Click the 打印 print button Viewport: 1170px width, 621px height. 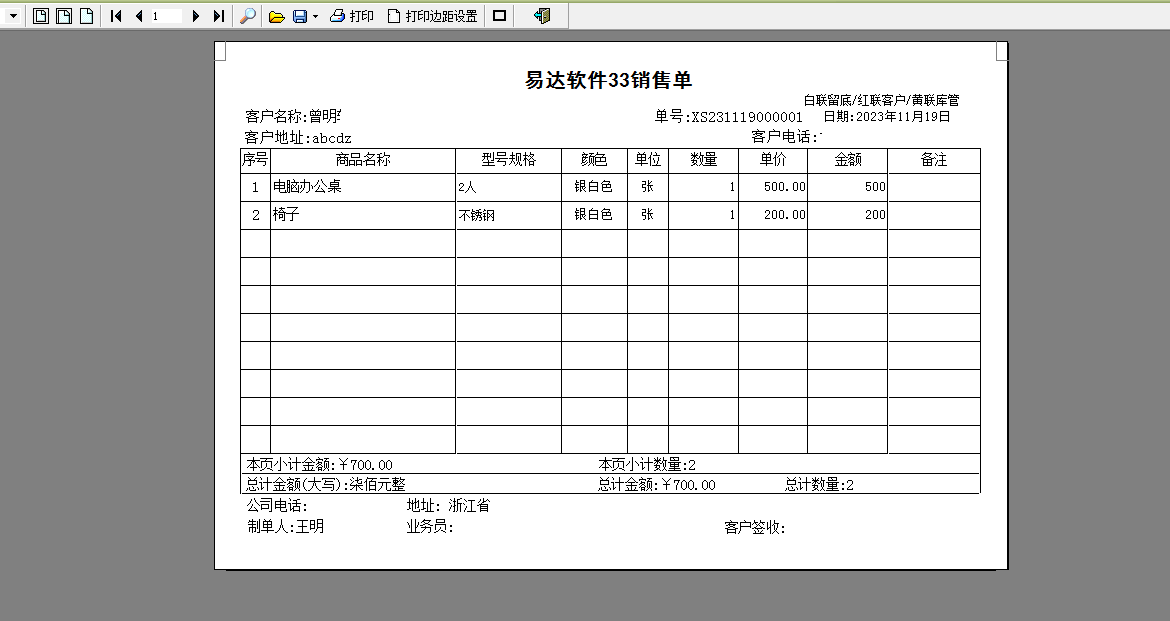(352, 16)
